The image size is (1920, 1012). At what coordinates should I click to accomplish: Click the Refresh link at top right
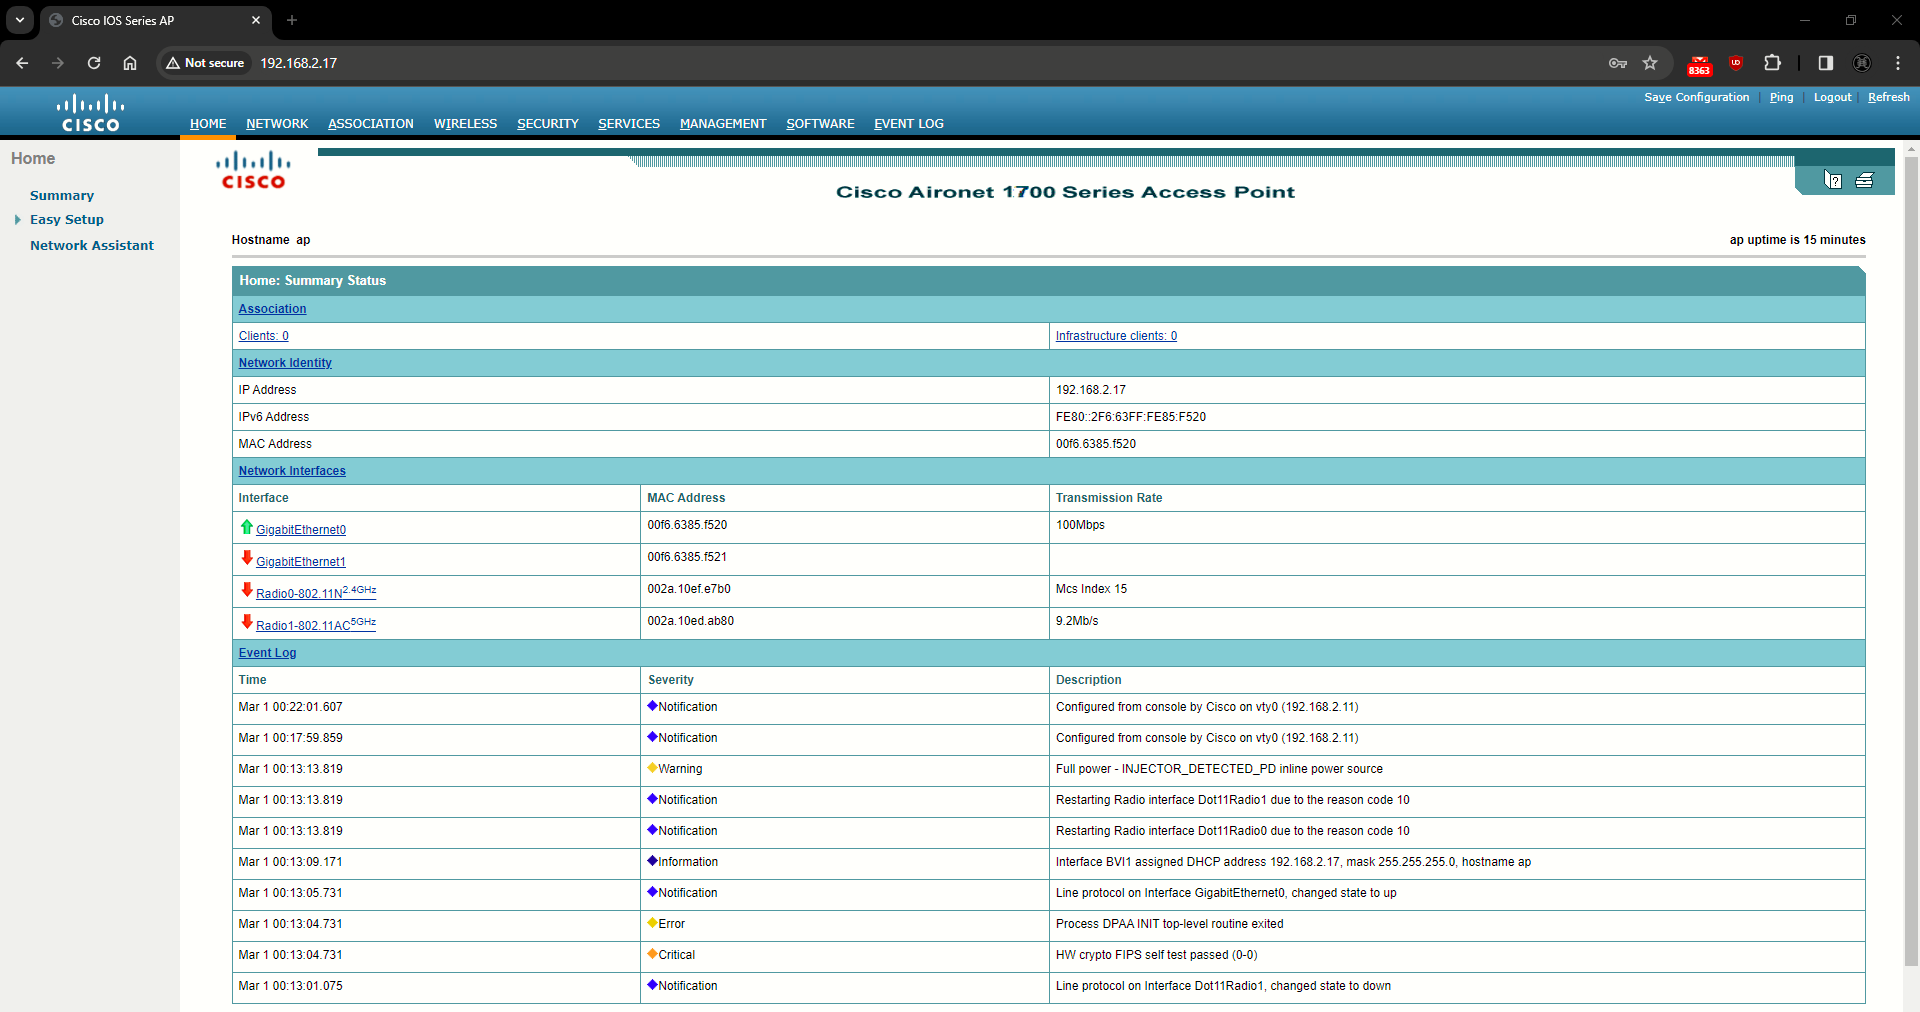(1889, 97)
